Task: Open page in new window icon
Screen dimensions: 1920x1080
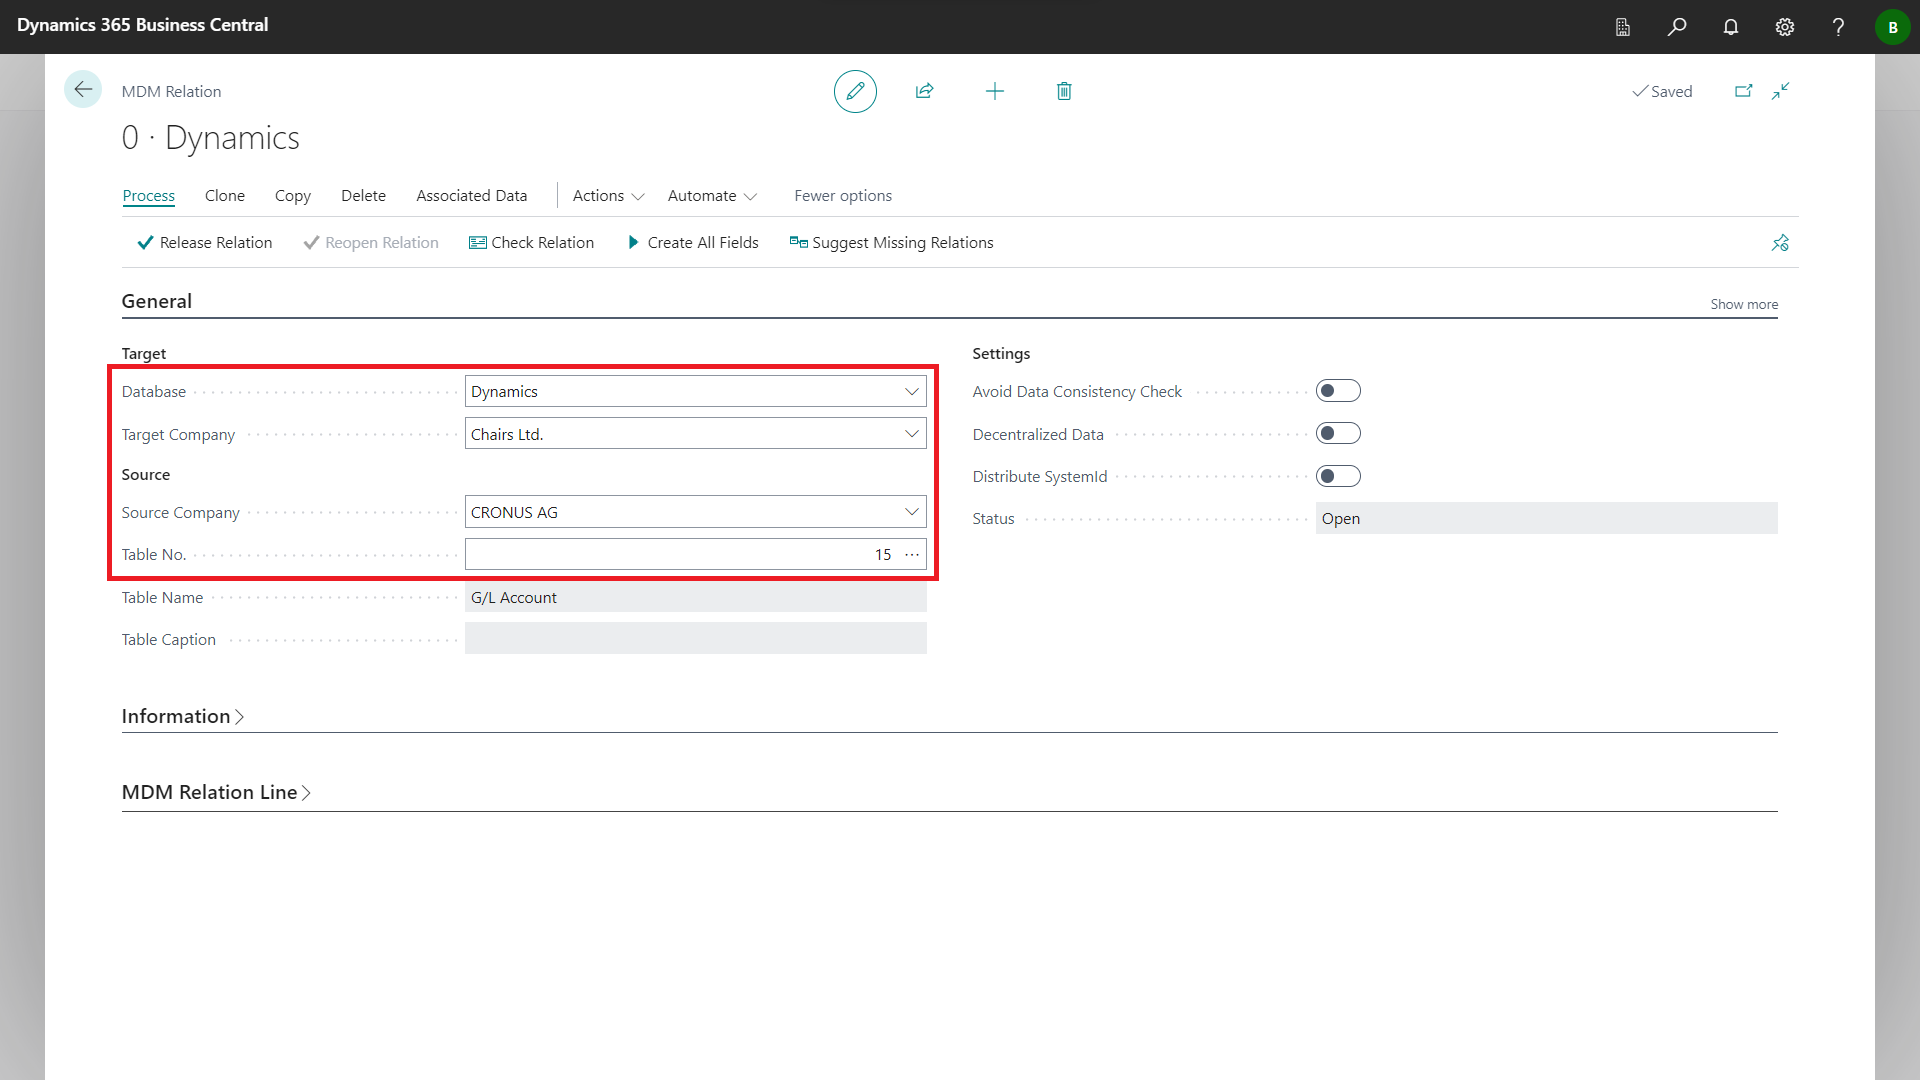Action: coord(1743,91)
